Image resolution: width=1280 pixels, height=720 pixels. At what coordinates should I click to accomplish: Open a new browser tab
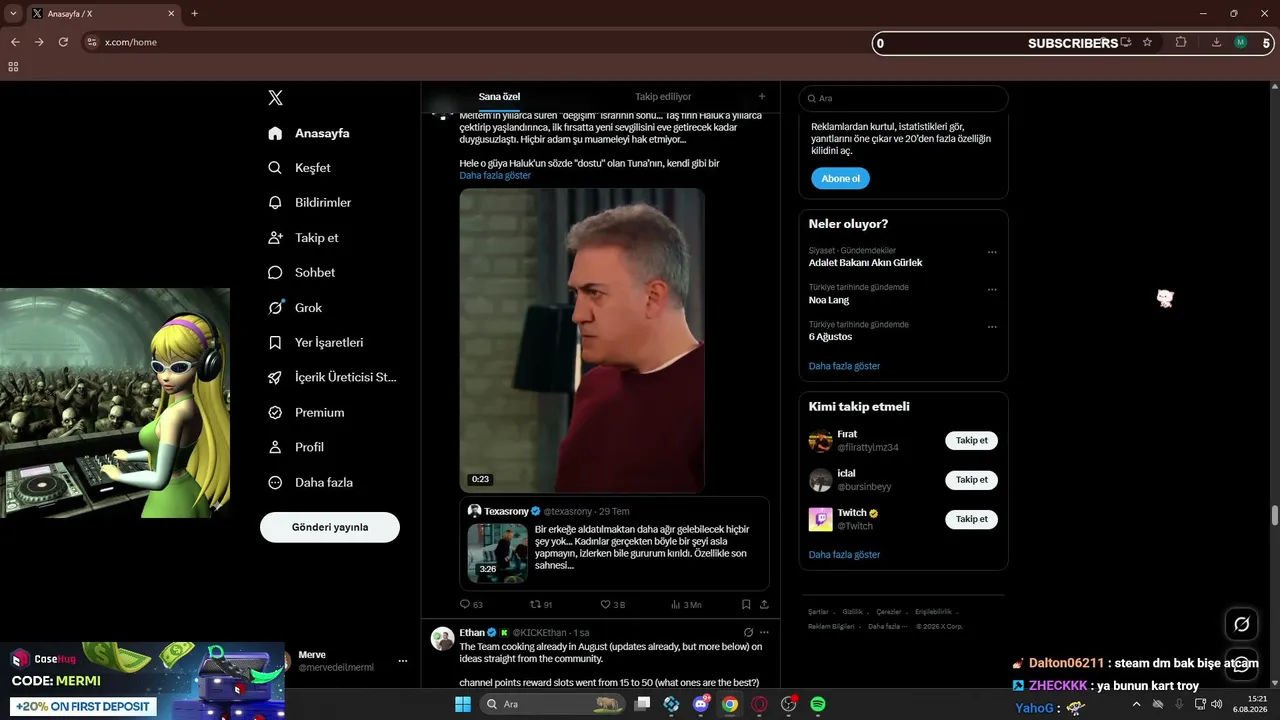tap(194, 14)
